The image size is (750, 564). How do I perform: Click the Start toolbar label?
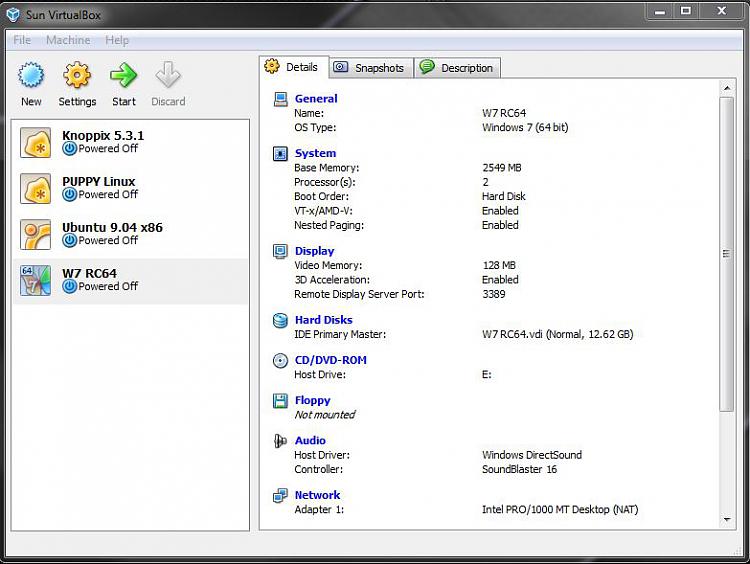(x=124, y=101)
